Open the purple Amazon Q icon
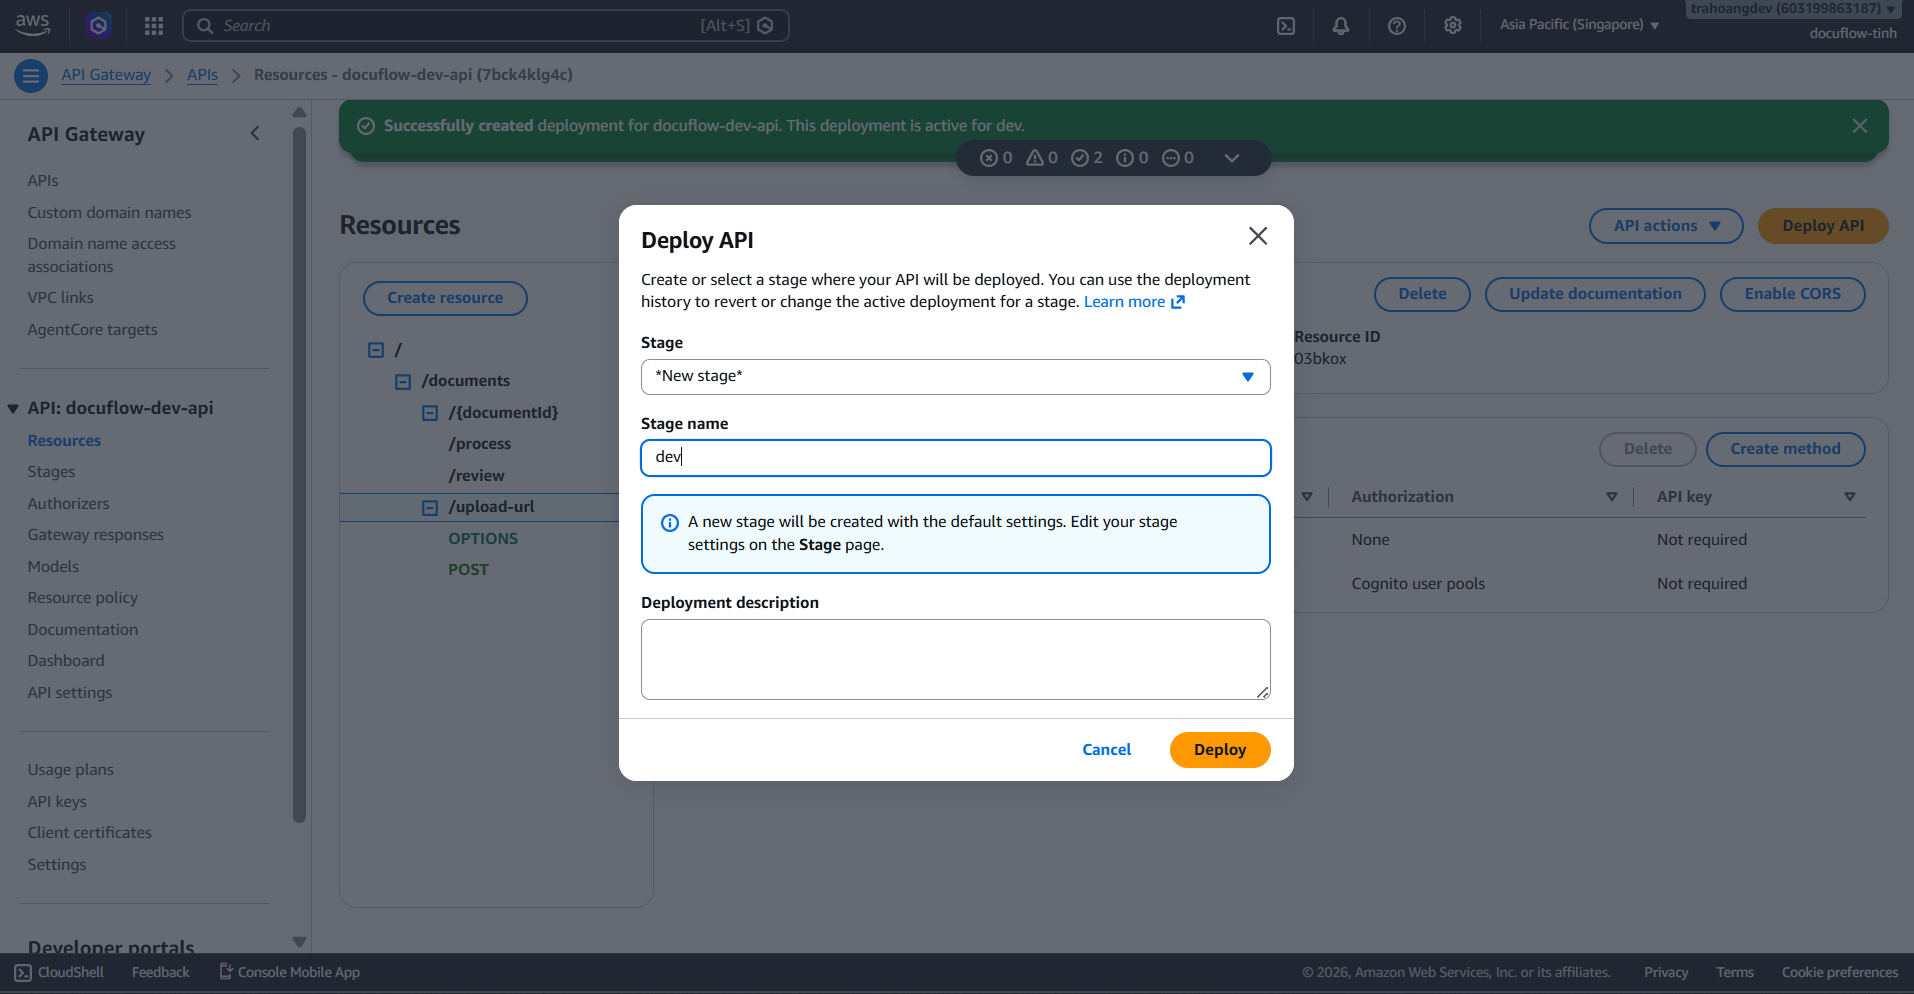This screenshot has width=1914, height=994. tap(98, 26)
